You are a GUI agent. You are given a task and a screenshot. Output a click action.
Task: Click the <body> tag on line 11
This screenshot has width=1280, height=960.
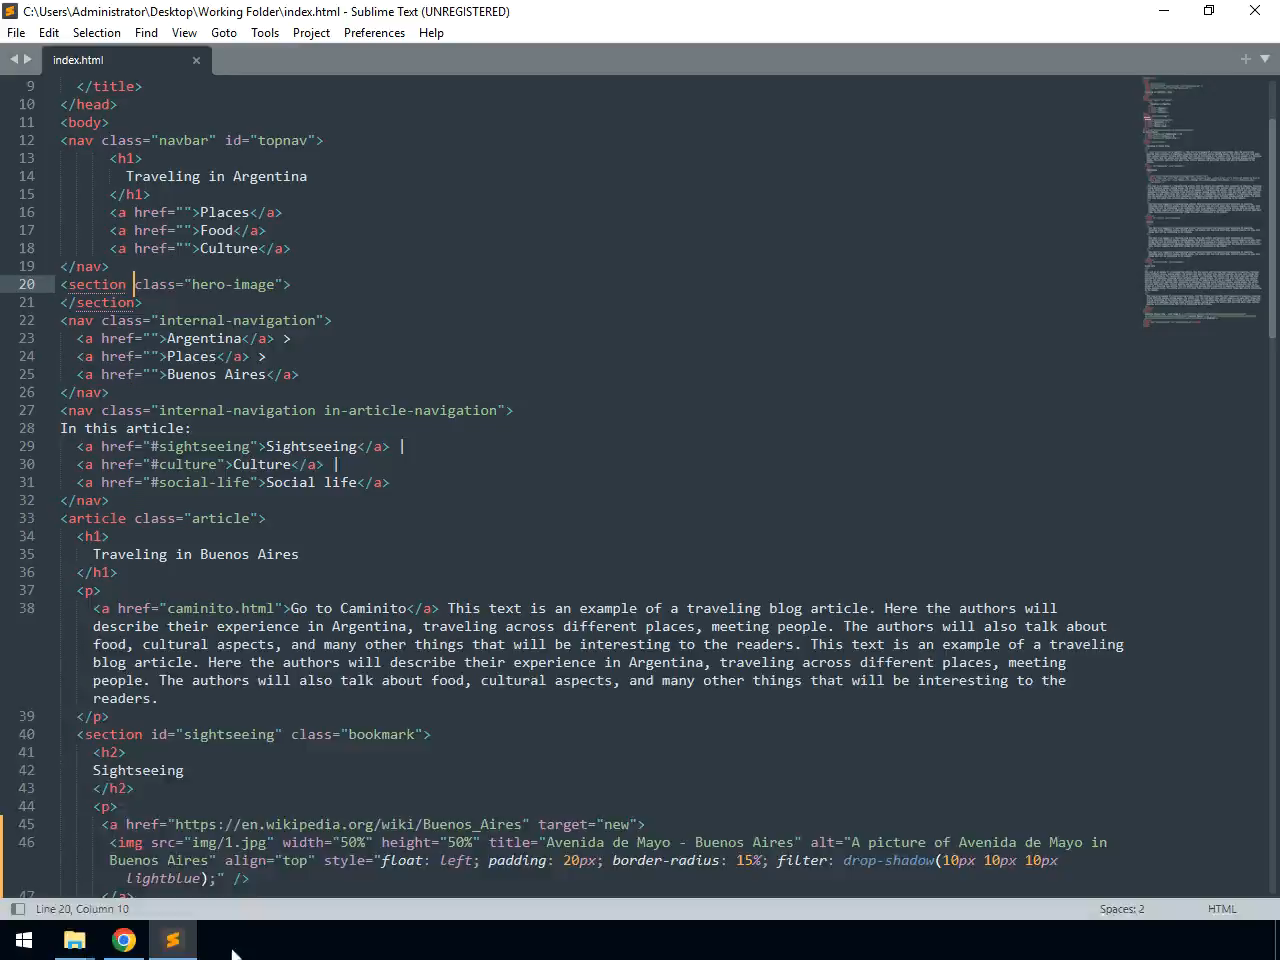[85, 122]
